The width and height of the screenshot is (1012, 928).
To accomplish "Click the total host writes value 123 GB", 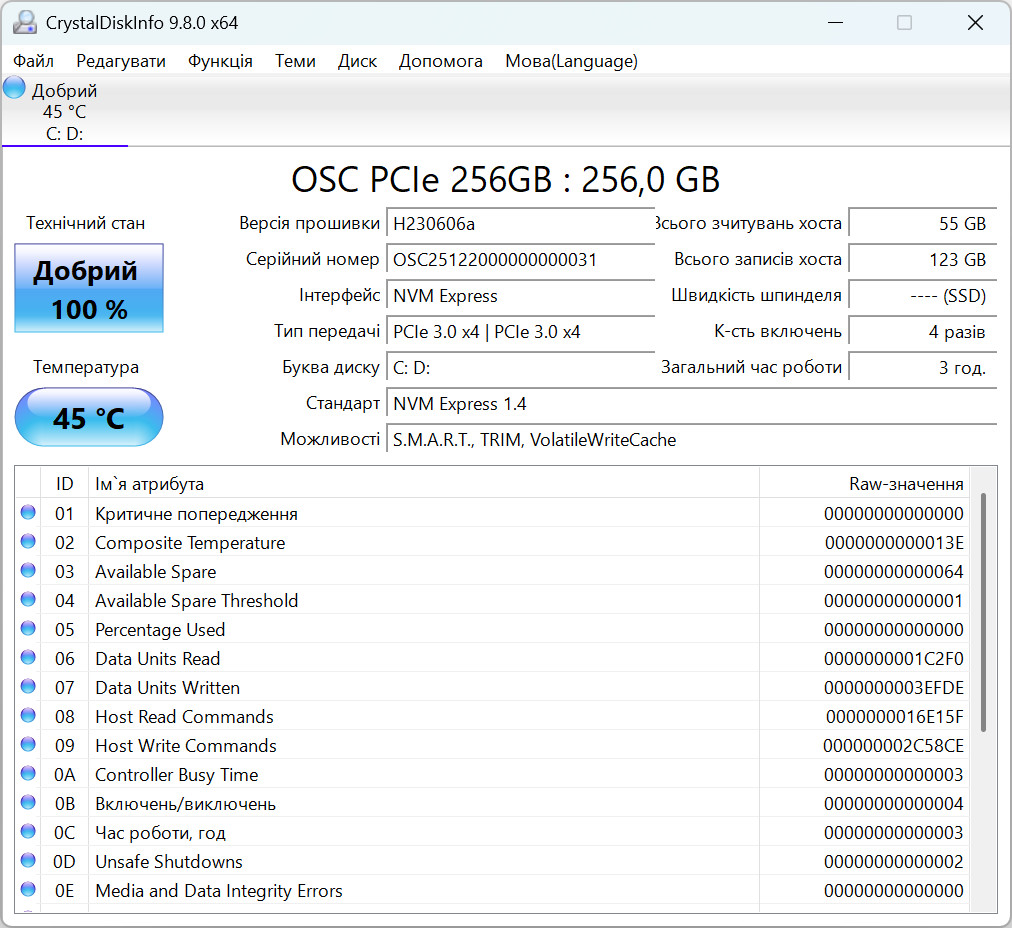I will pyautogui.click(x=923, y=260).
